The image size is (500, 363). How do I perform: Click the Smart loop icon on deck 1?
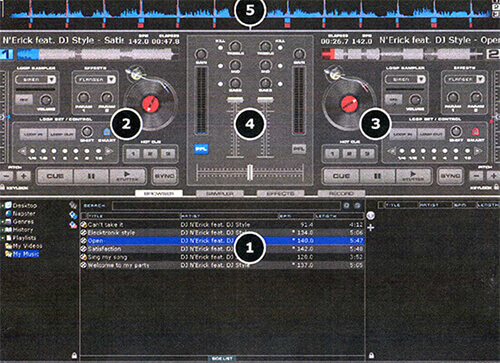[x=107, y=132]
